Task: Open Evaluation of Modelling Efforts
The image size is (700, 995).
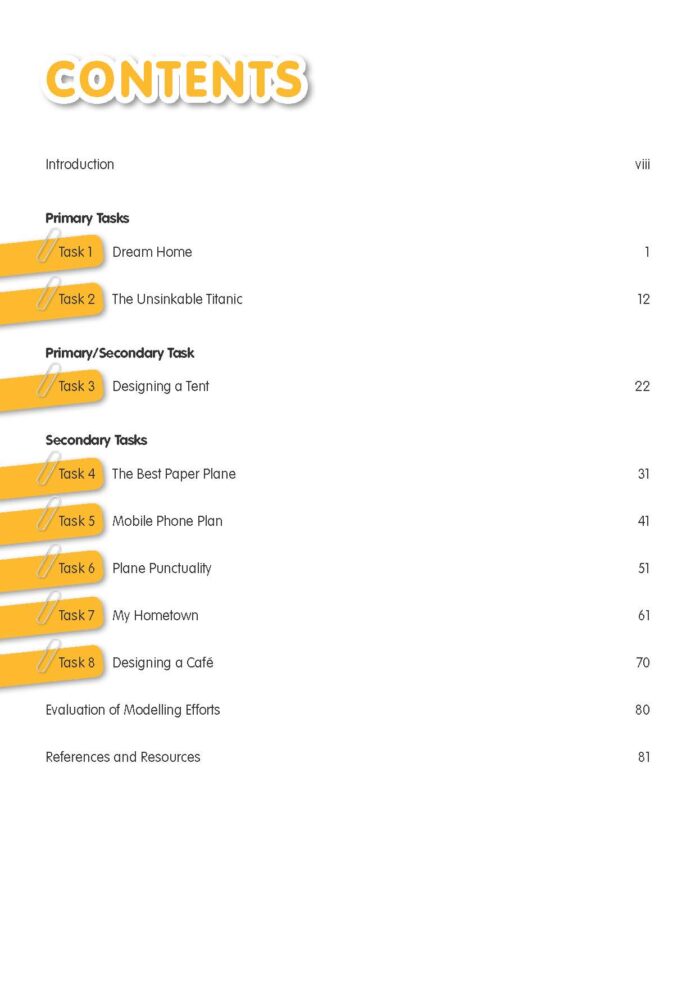Action: 133,710
